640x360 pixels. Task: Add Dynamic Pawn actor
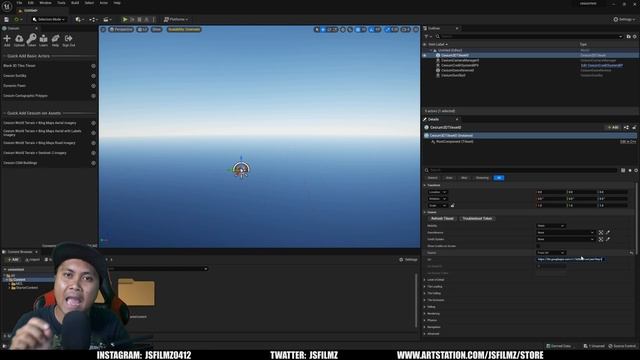(x=93, y=86)
